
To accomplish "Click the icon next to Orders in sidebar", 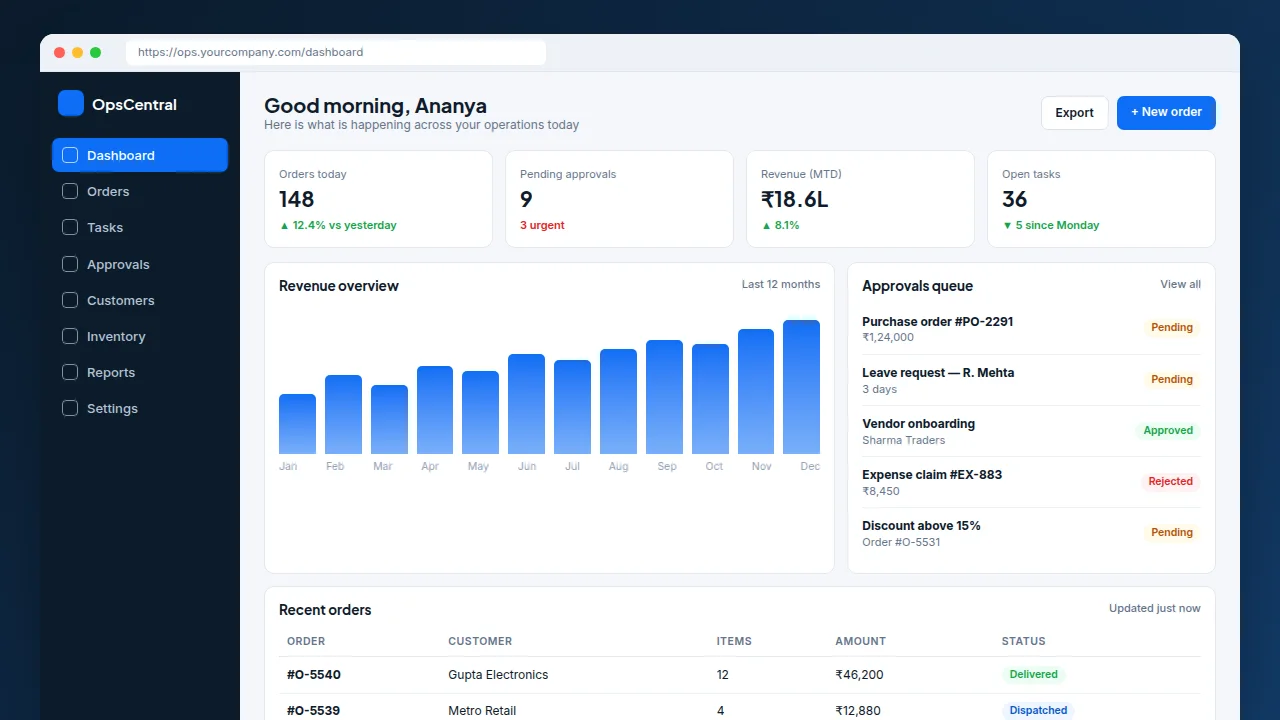I will (70, 191).
